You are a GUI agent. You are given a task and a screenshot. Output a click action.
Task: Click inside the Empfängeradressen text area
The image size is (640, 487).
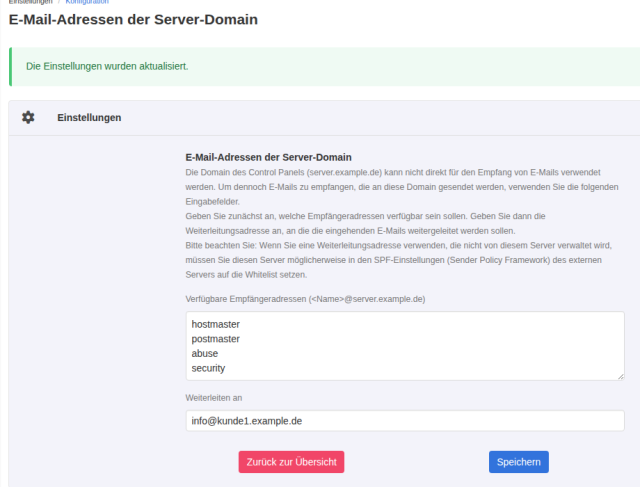pos(405,346)
